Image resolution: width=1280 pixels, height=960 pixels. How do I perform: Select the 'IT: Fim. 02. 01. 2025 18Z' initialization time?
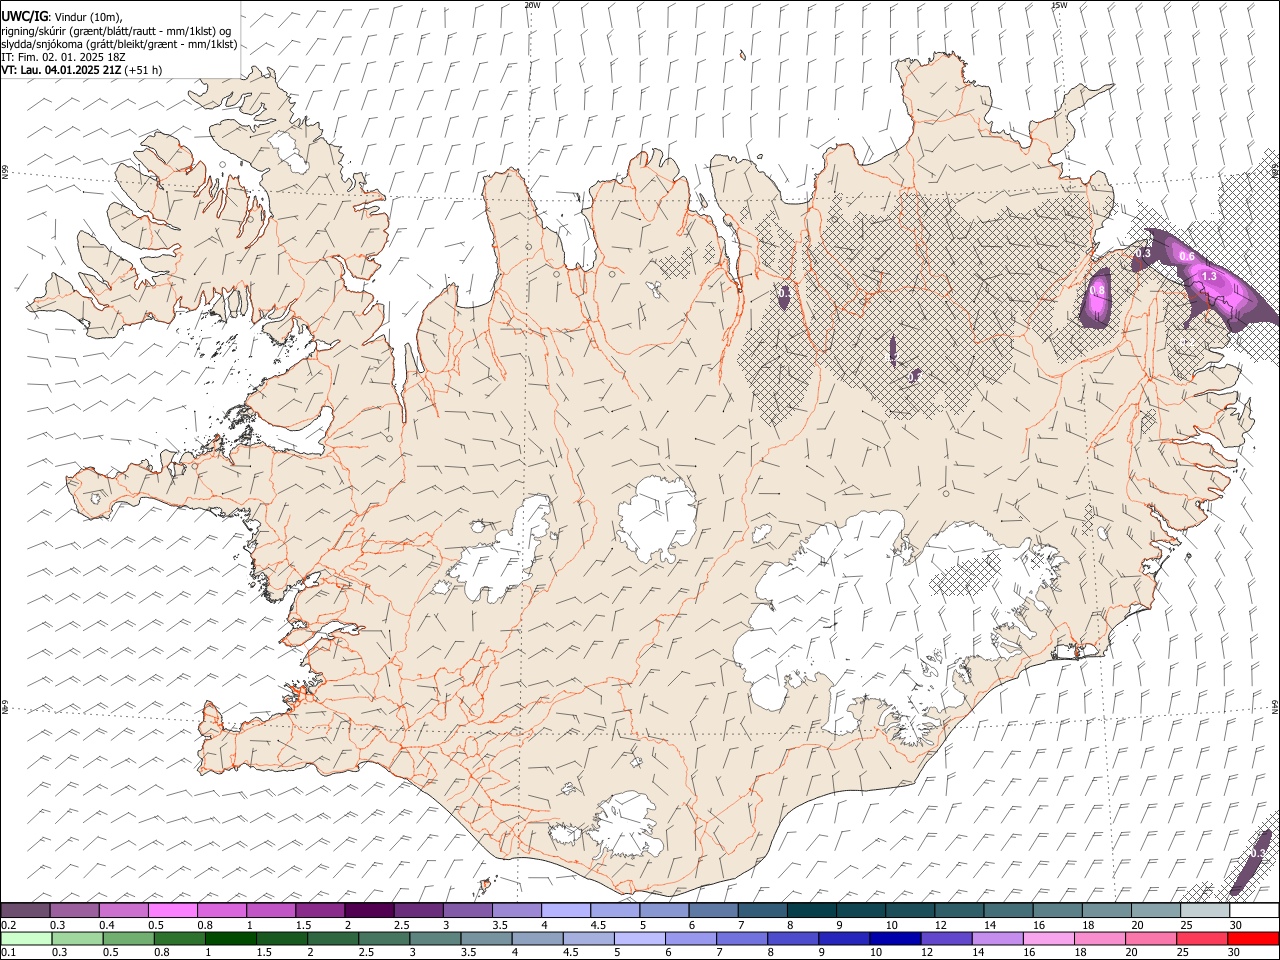63,57
